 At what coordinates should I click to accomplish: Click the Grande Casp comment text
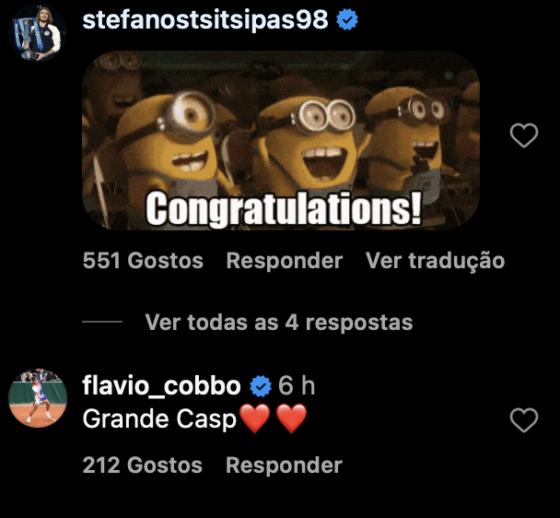[159, 419]
